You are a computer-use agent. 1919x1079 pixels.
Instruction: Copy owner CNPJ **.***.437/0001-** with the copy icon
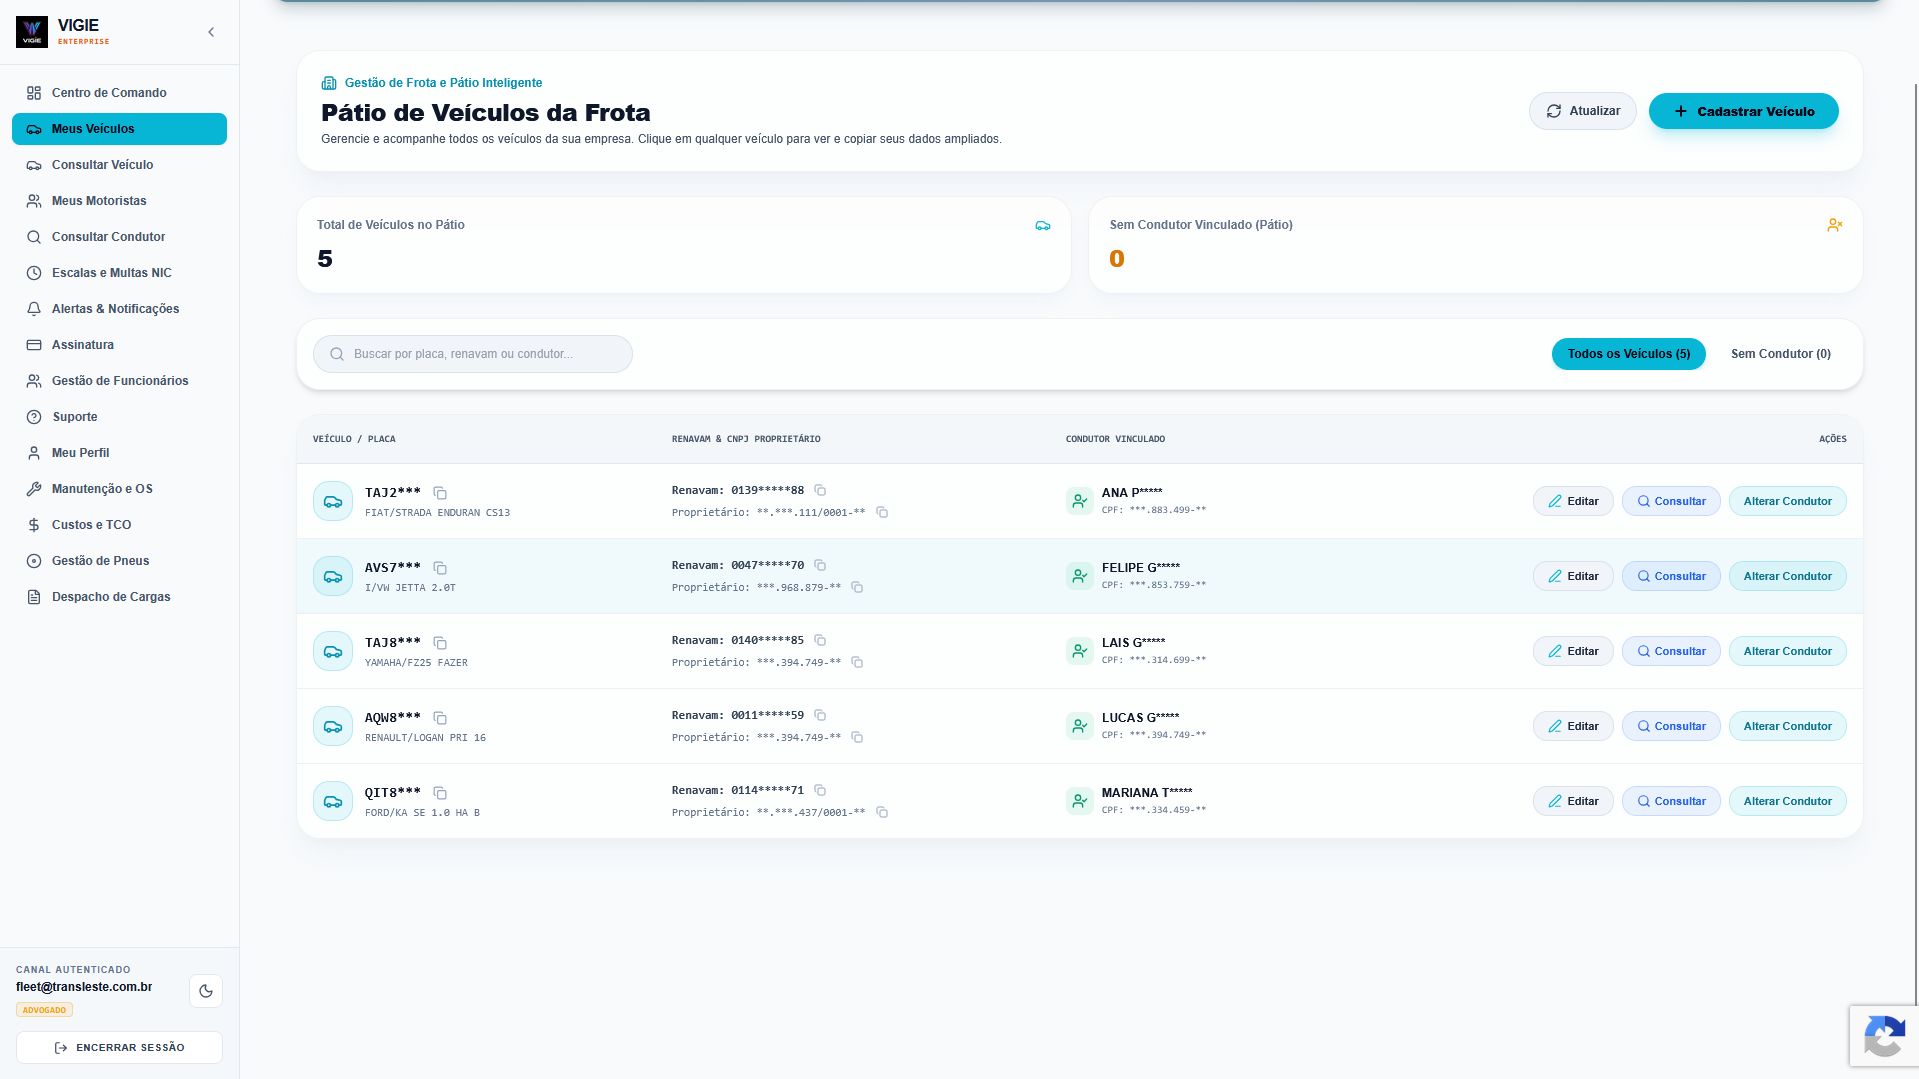pyautogui.click(x=882, y=812)
